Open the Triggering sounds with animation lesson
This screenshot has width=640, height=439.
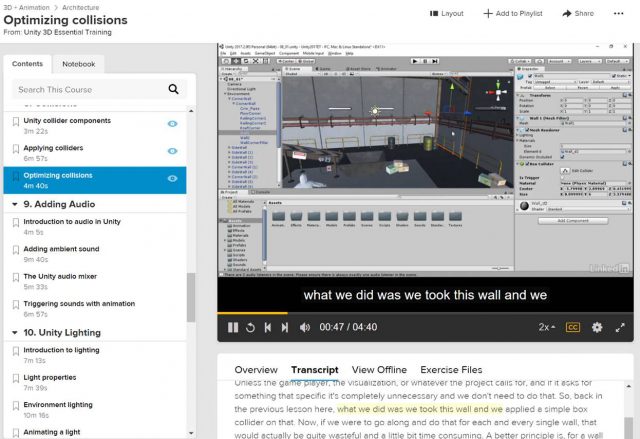79,304
